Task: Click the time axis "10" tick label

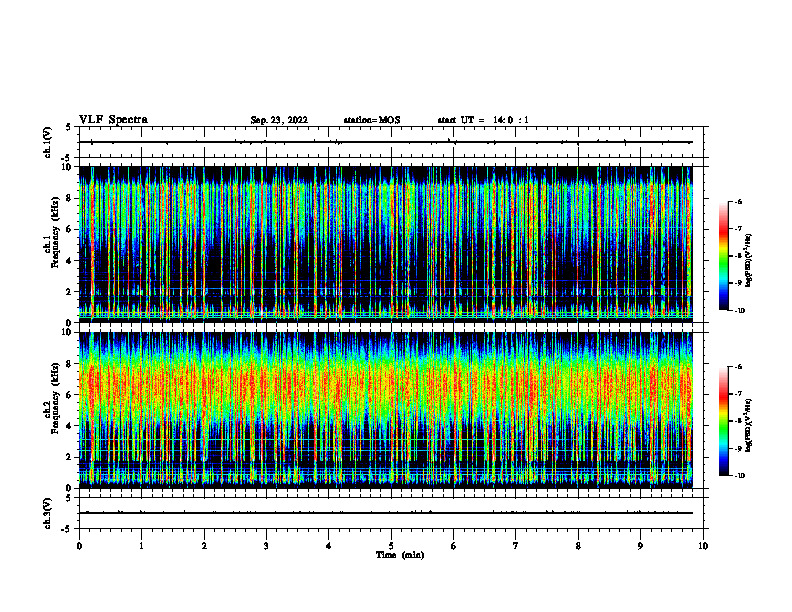Action: pos(703,546)
